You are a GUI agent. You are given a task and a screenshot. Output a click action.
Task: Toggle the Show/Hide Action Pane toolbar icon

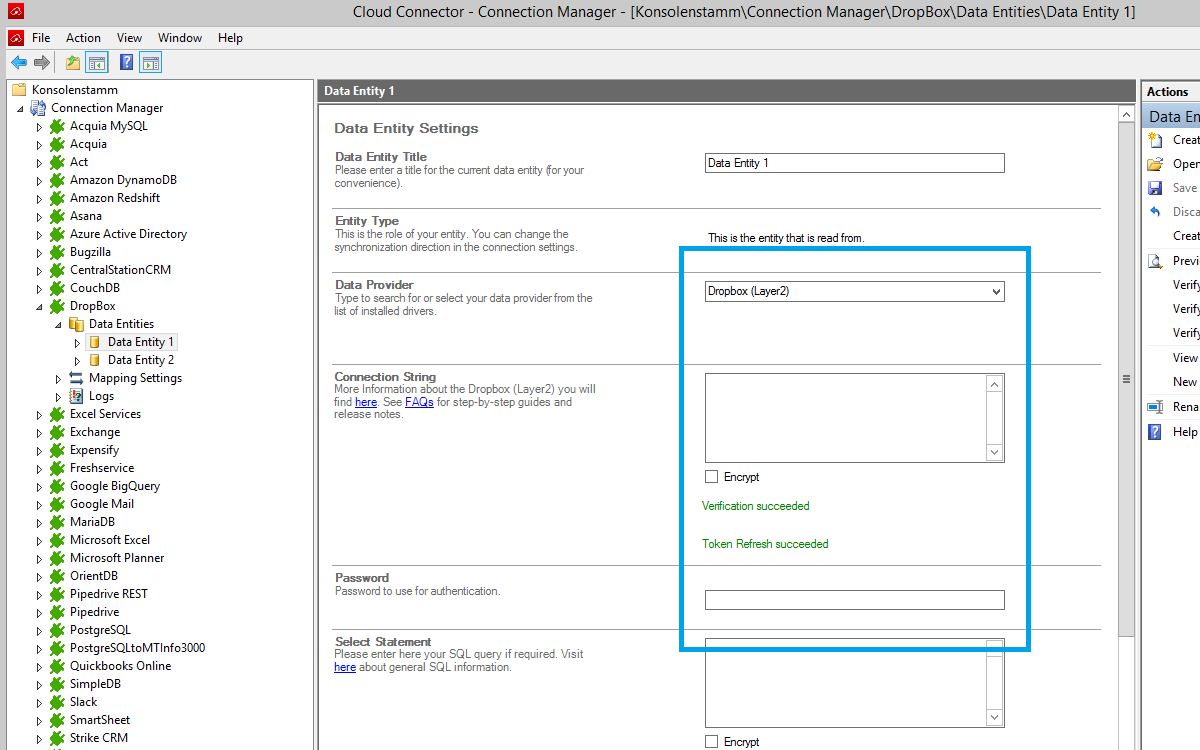(x=151, y=63)
